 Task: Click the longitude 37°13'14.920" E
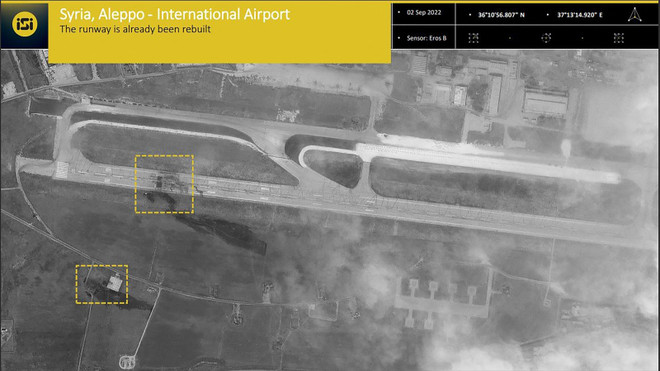580,15
